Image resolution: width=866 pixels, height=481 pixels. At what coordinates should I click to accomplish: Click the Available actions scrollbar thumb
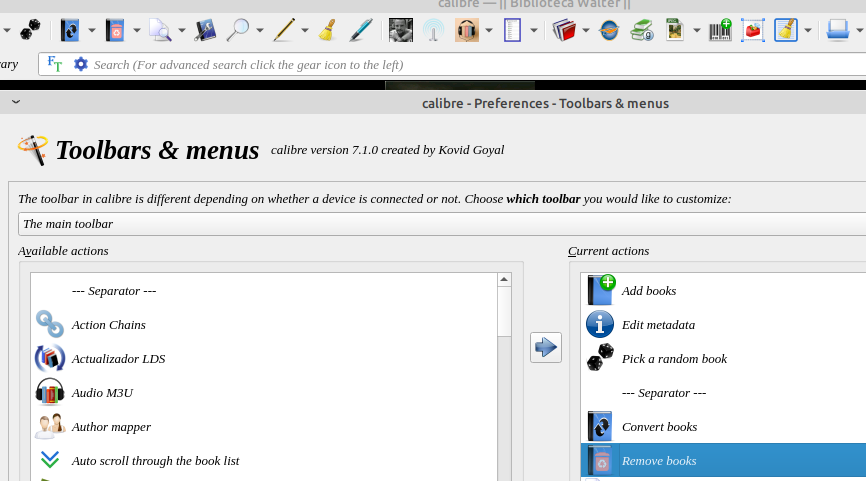coord(504,311)
